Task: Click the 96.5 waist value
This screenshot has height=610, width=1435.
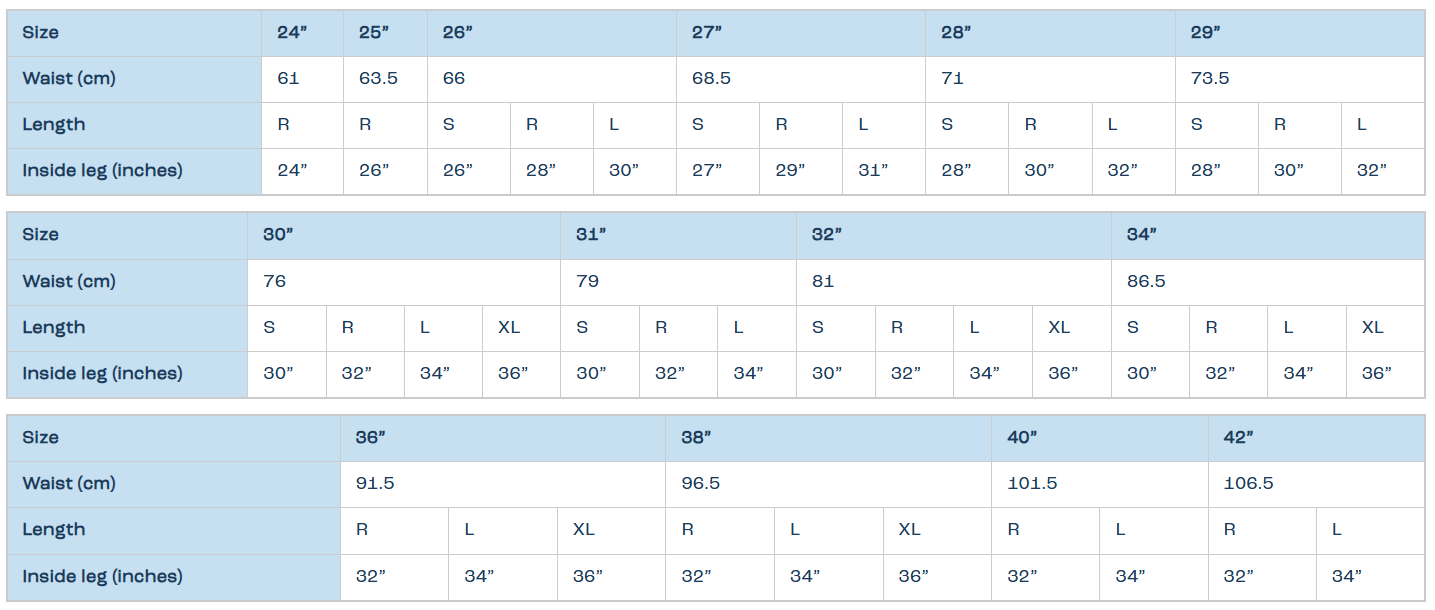Action: pyautogui.click(x=701, y=483)
